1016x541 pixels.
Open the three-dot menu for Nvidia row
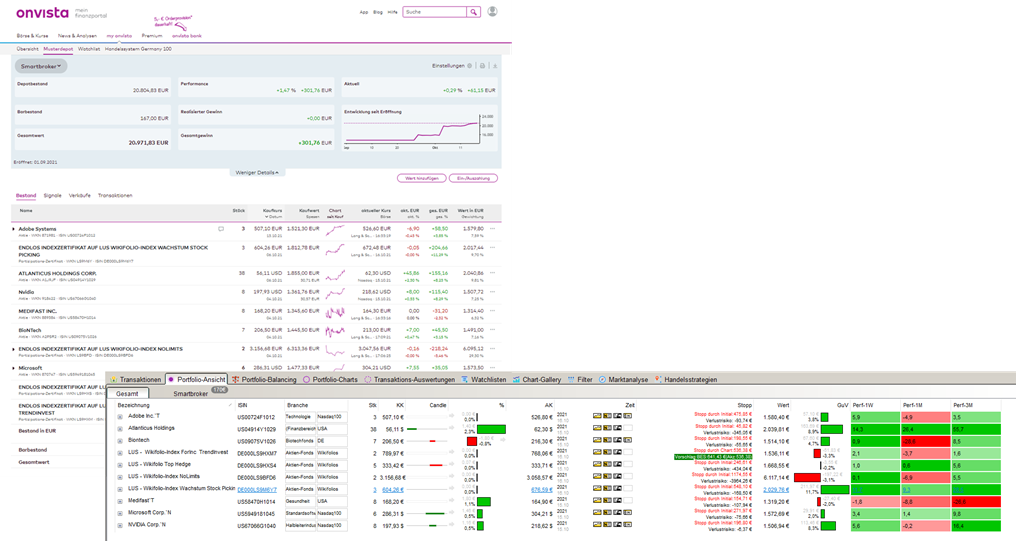point(492,292)
